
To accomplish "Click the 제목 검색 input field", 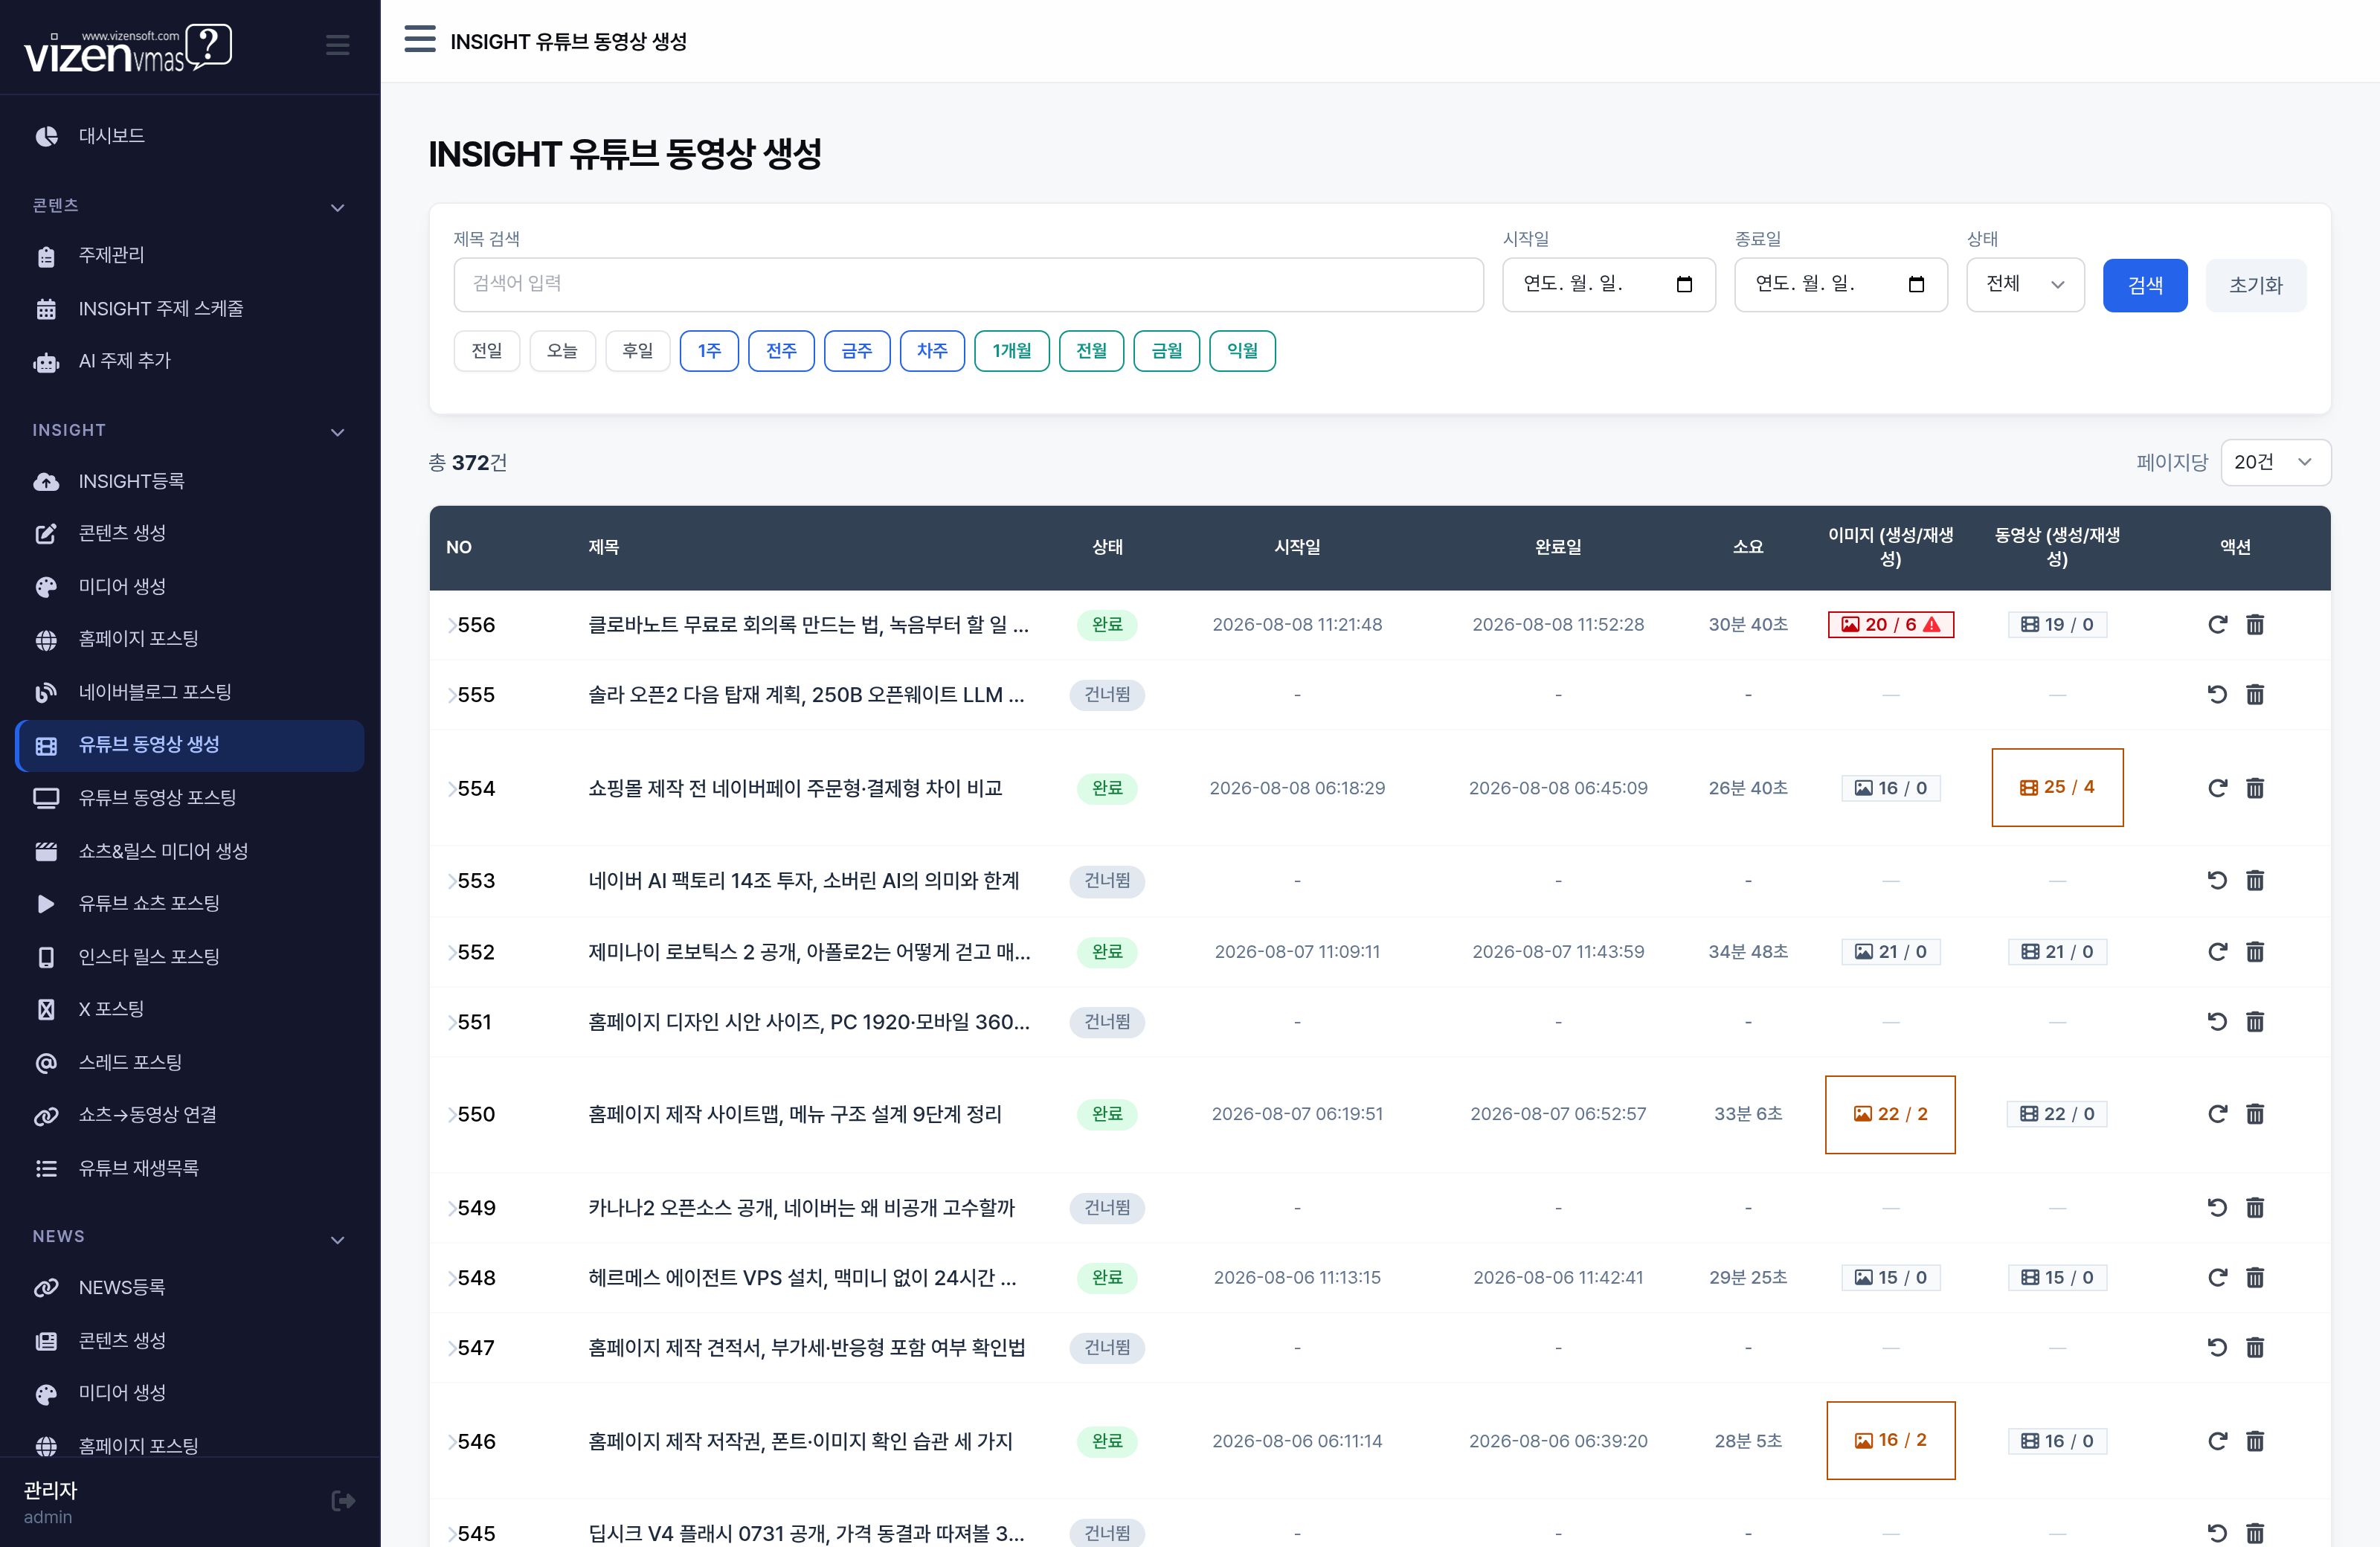I will point(968,284).
